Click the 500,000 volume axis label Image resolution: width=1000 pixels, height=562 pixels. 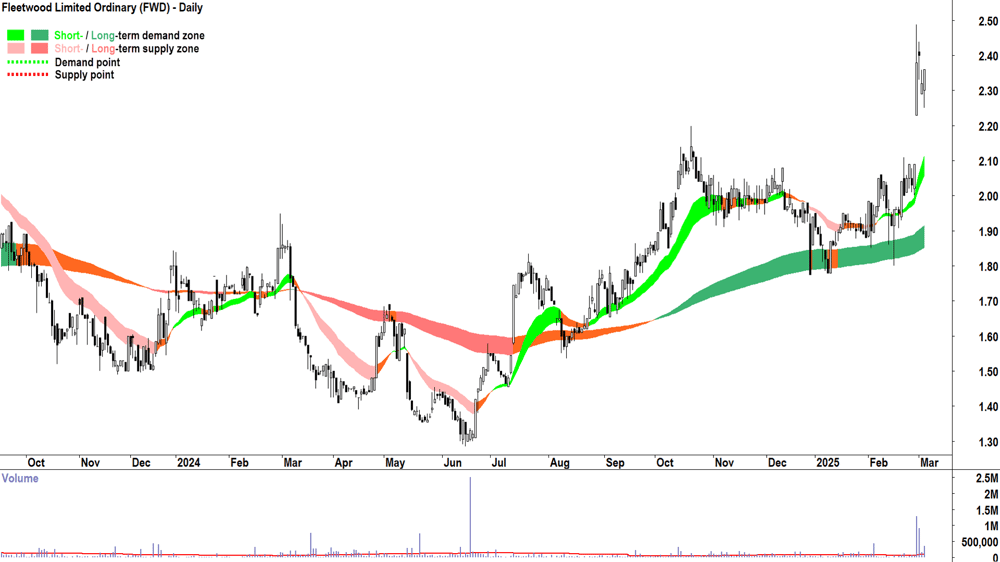pyautogui.click(x=980, y=542)
